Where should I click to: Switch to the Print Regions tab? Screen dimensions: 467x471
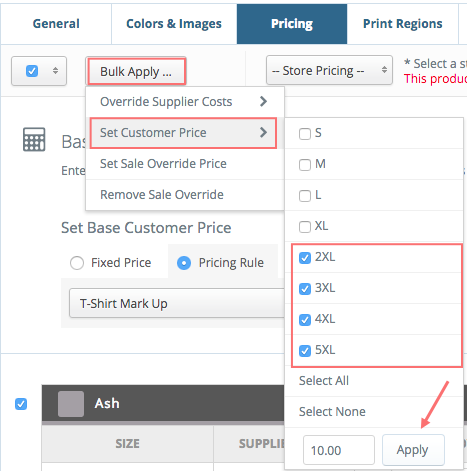[403, 24]
